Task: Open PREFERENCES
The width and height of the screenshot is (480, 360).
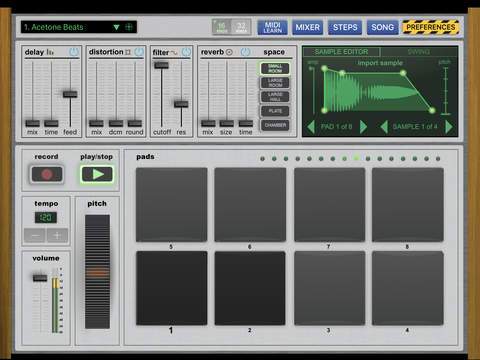Action: (x=431, y=27)
